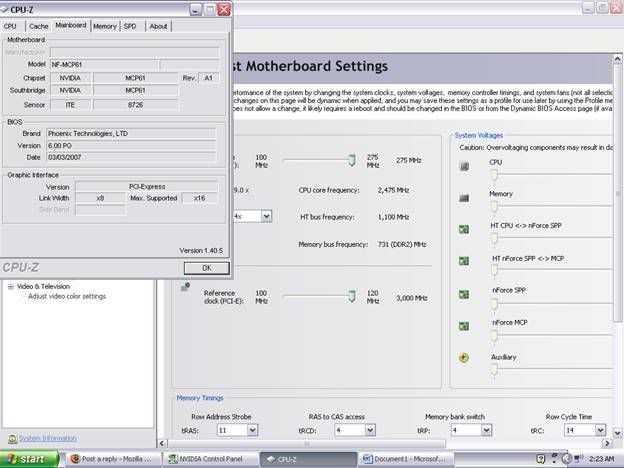Click the Link Width field showing x8

(x=100, y=198)
